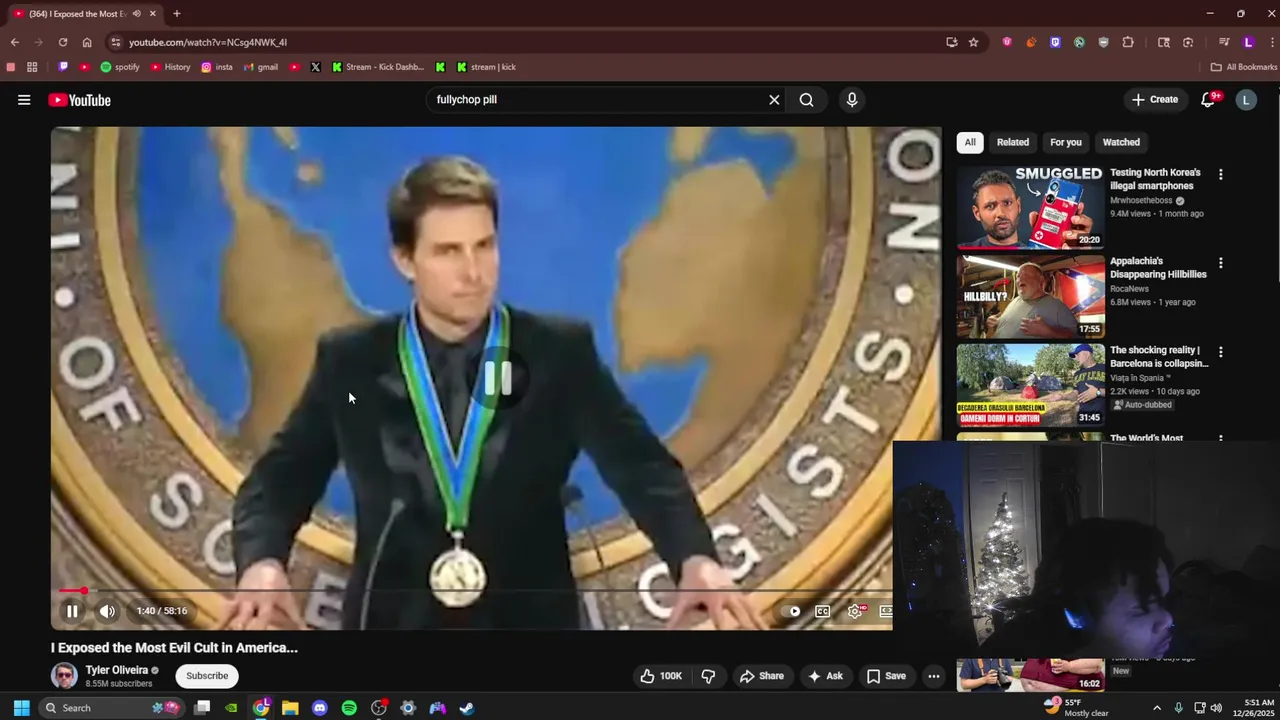This screenshot has width=1280, height=720.
Task: Open more actions ellipsis below the video
Action: (x=934, y=676)
